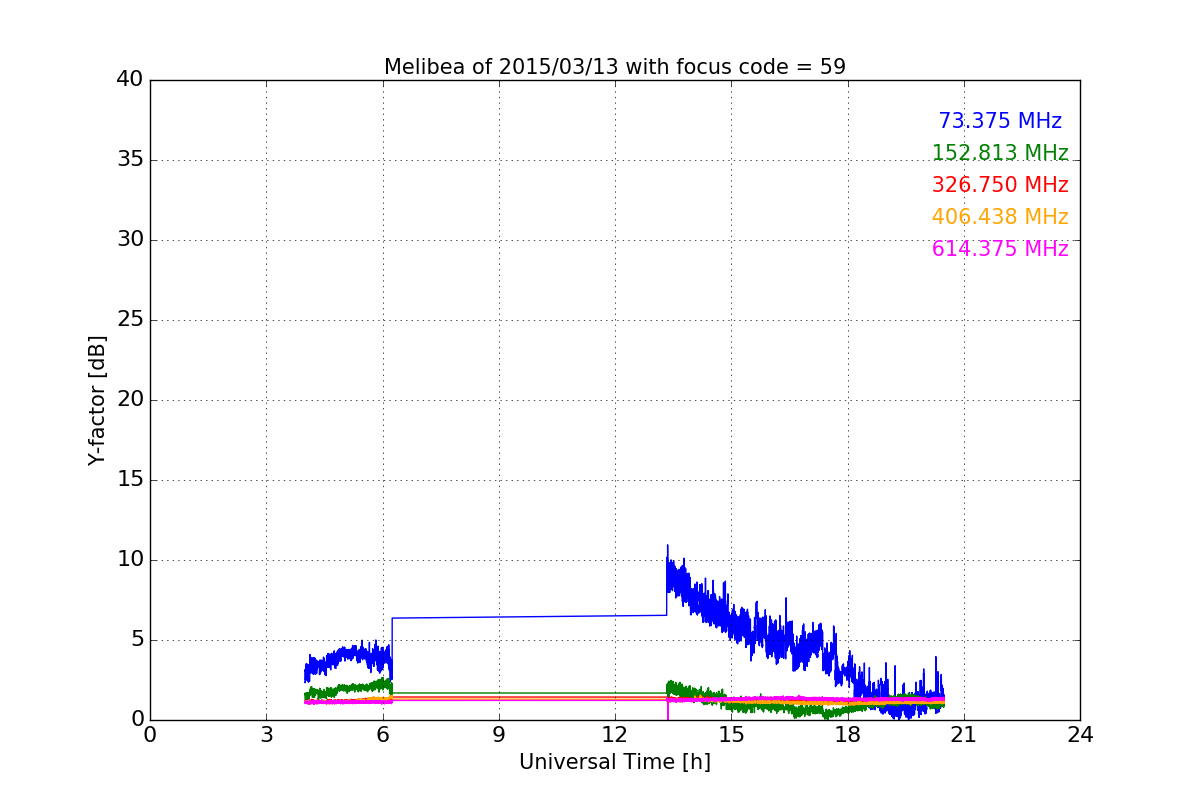
Task: Click the x-axis tick label 24
Action: (x=1080, y=735)
